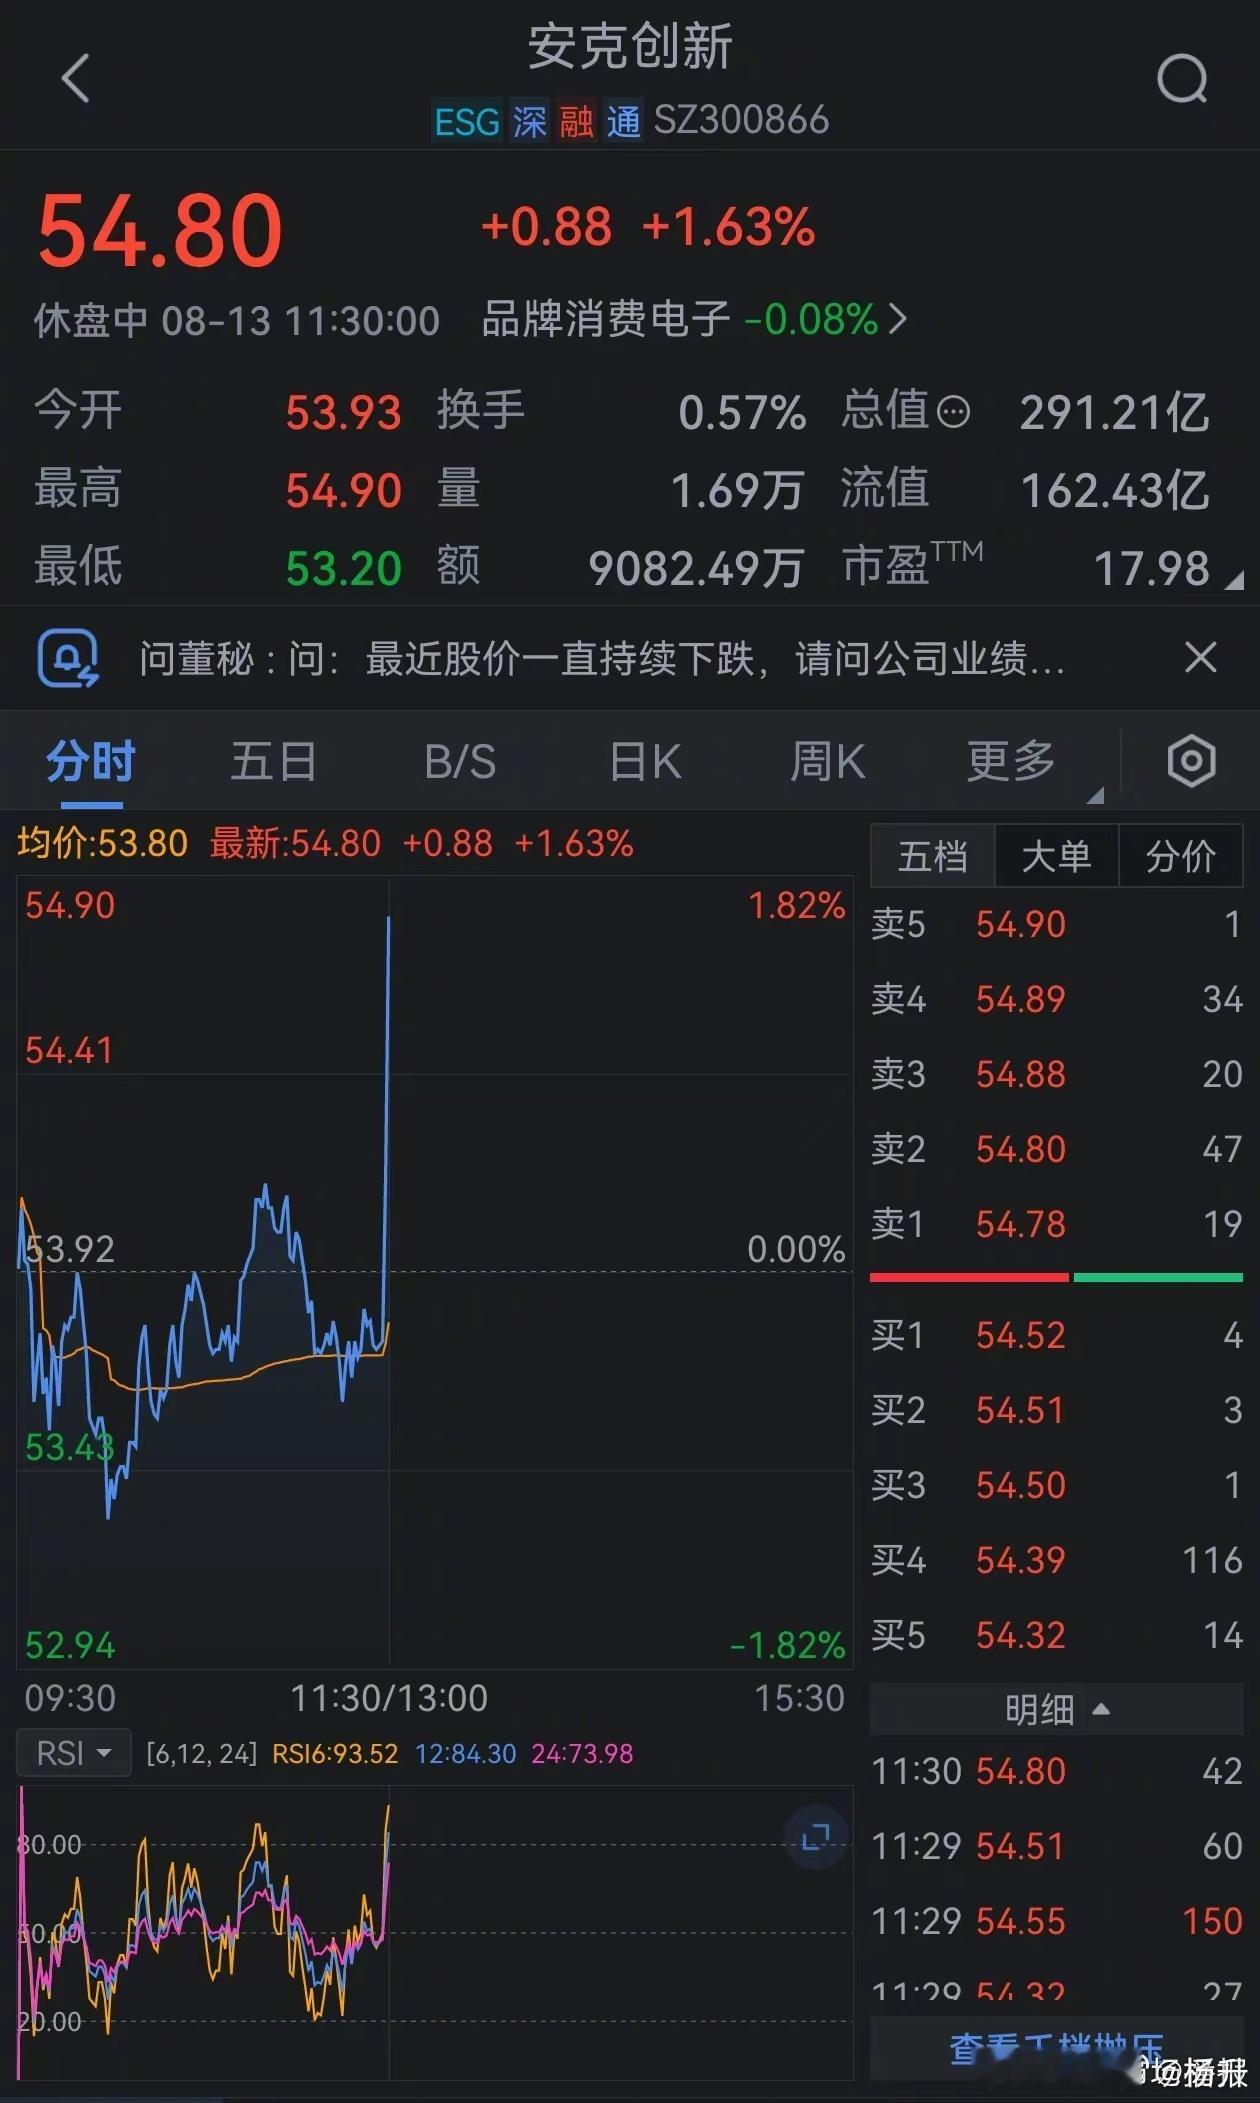Click the RSI indicator sub-chart
This screenshot has height=2103, width=1260.
click(435, 1935)
